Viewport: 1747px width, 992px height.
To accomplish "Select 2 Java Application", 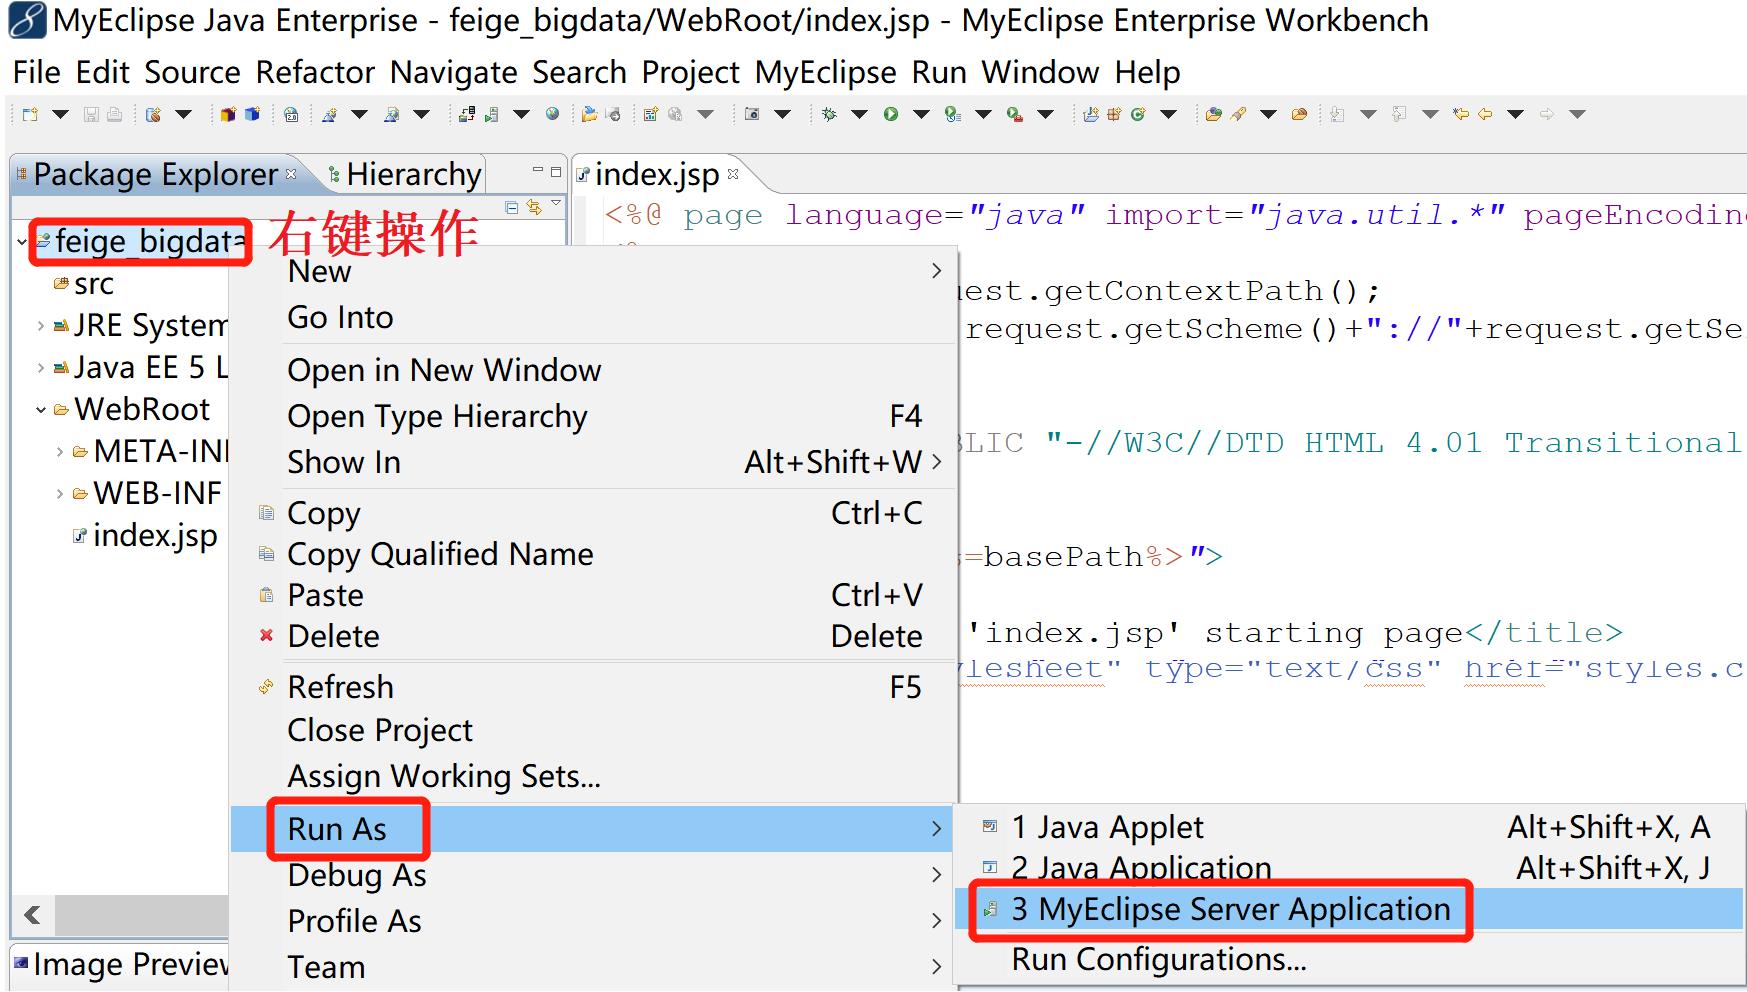I will coord(1348,868).
